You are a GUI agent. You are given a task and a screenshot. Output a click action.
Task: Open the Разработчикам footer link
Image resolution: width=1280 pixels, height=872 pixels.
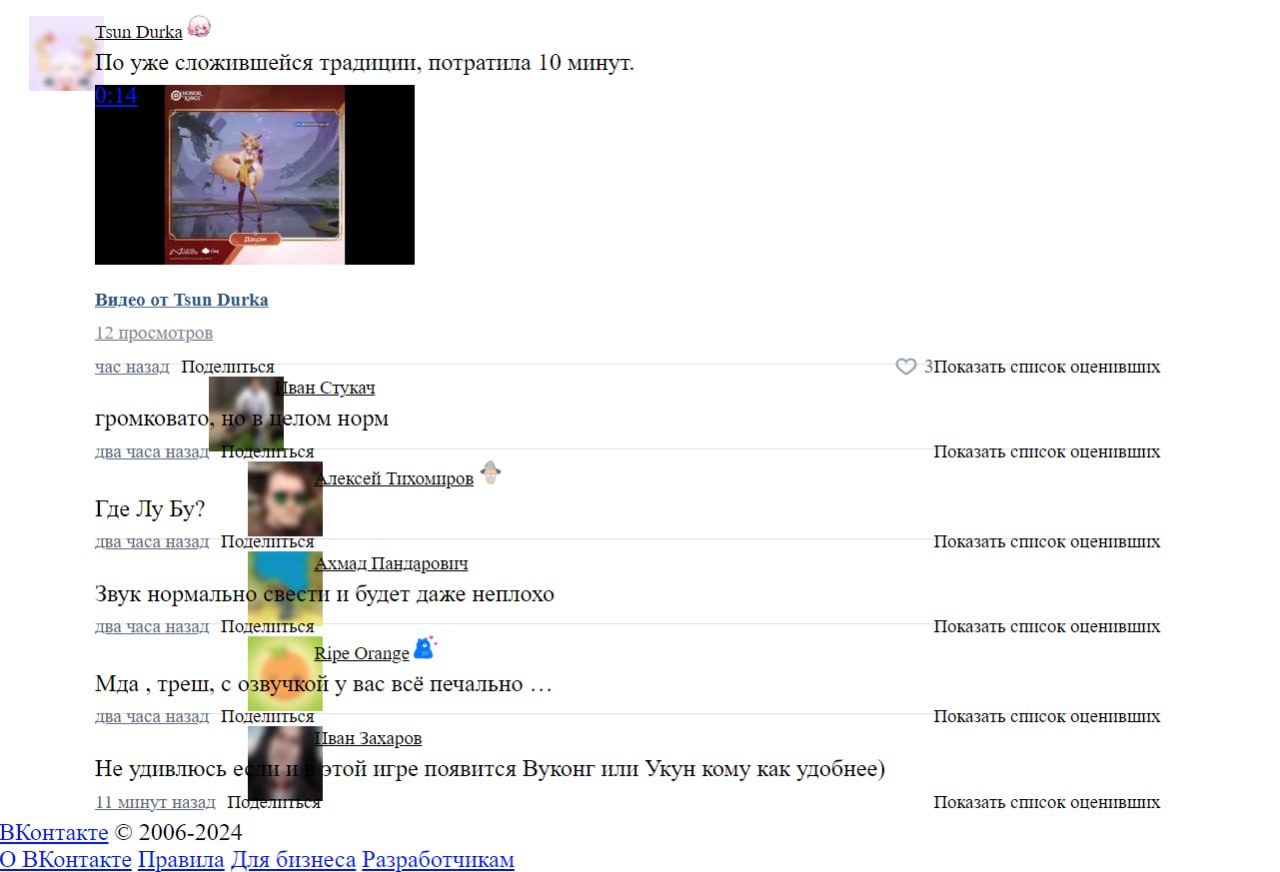[438, 860]
